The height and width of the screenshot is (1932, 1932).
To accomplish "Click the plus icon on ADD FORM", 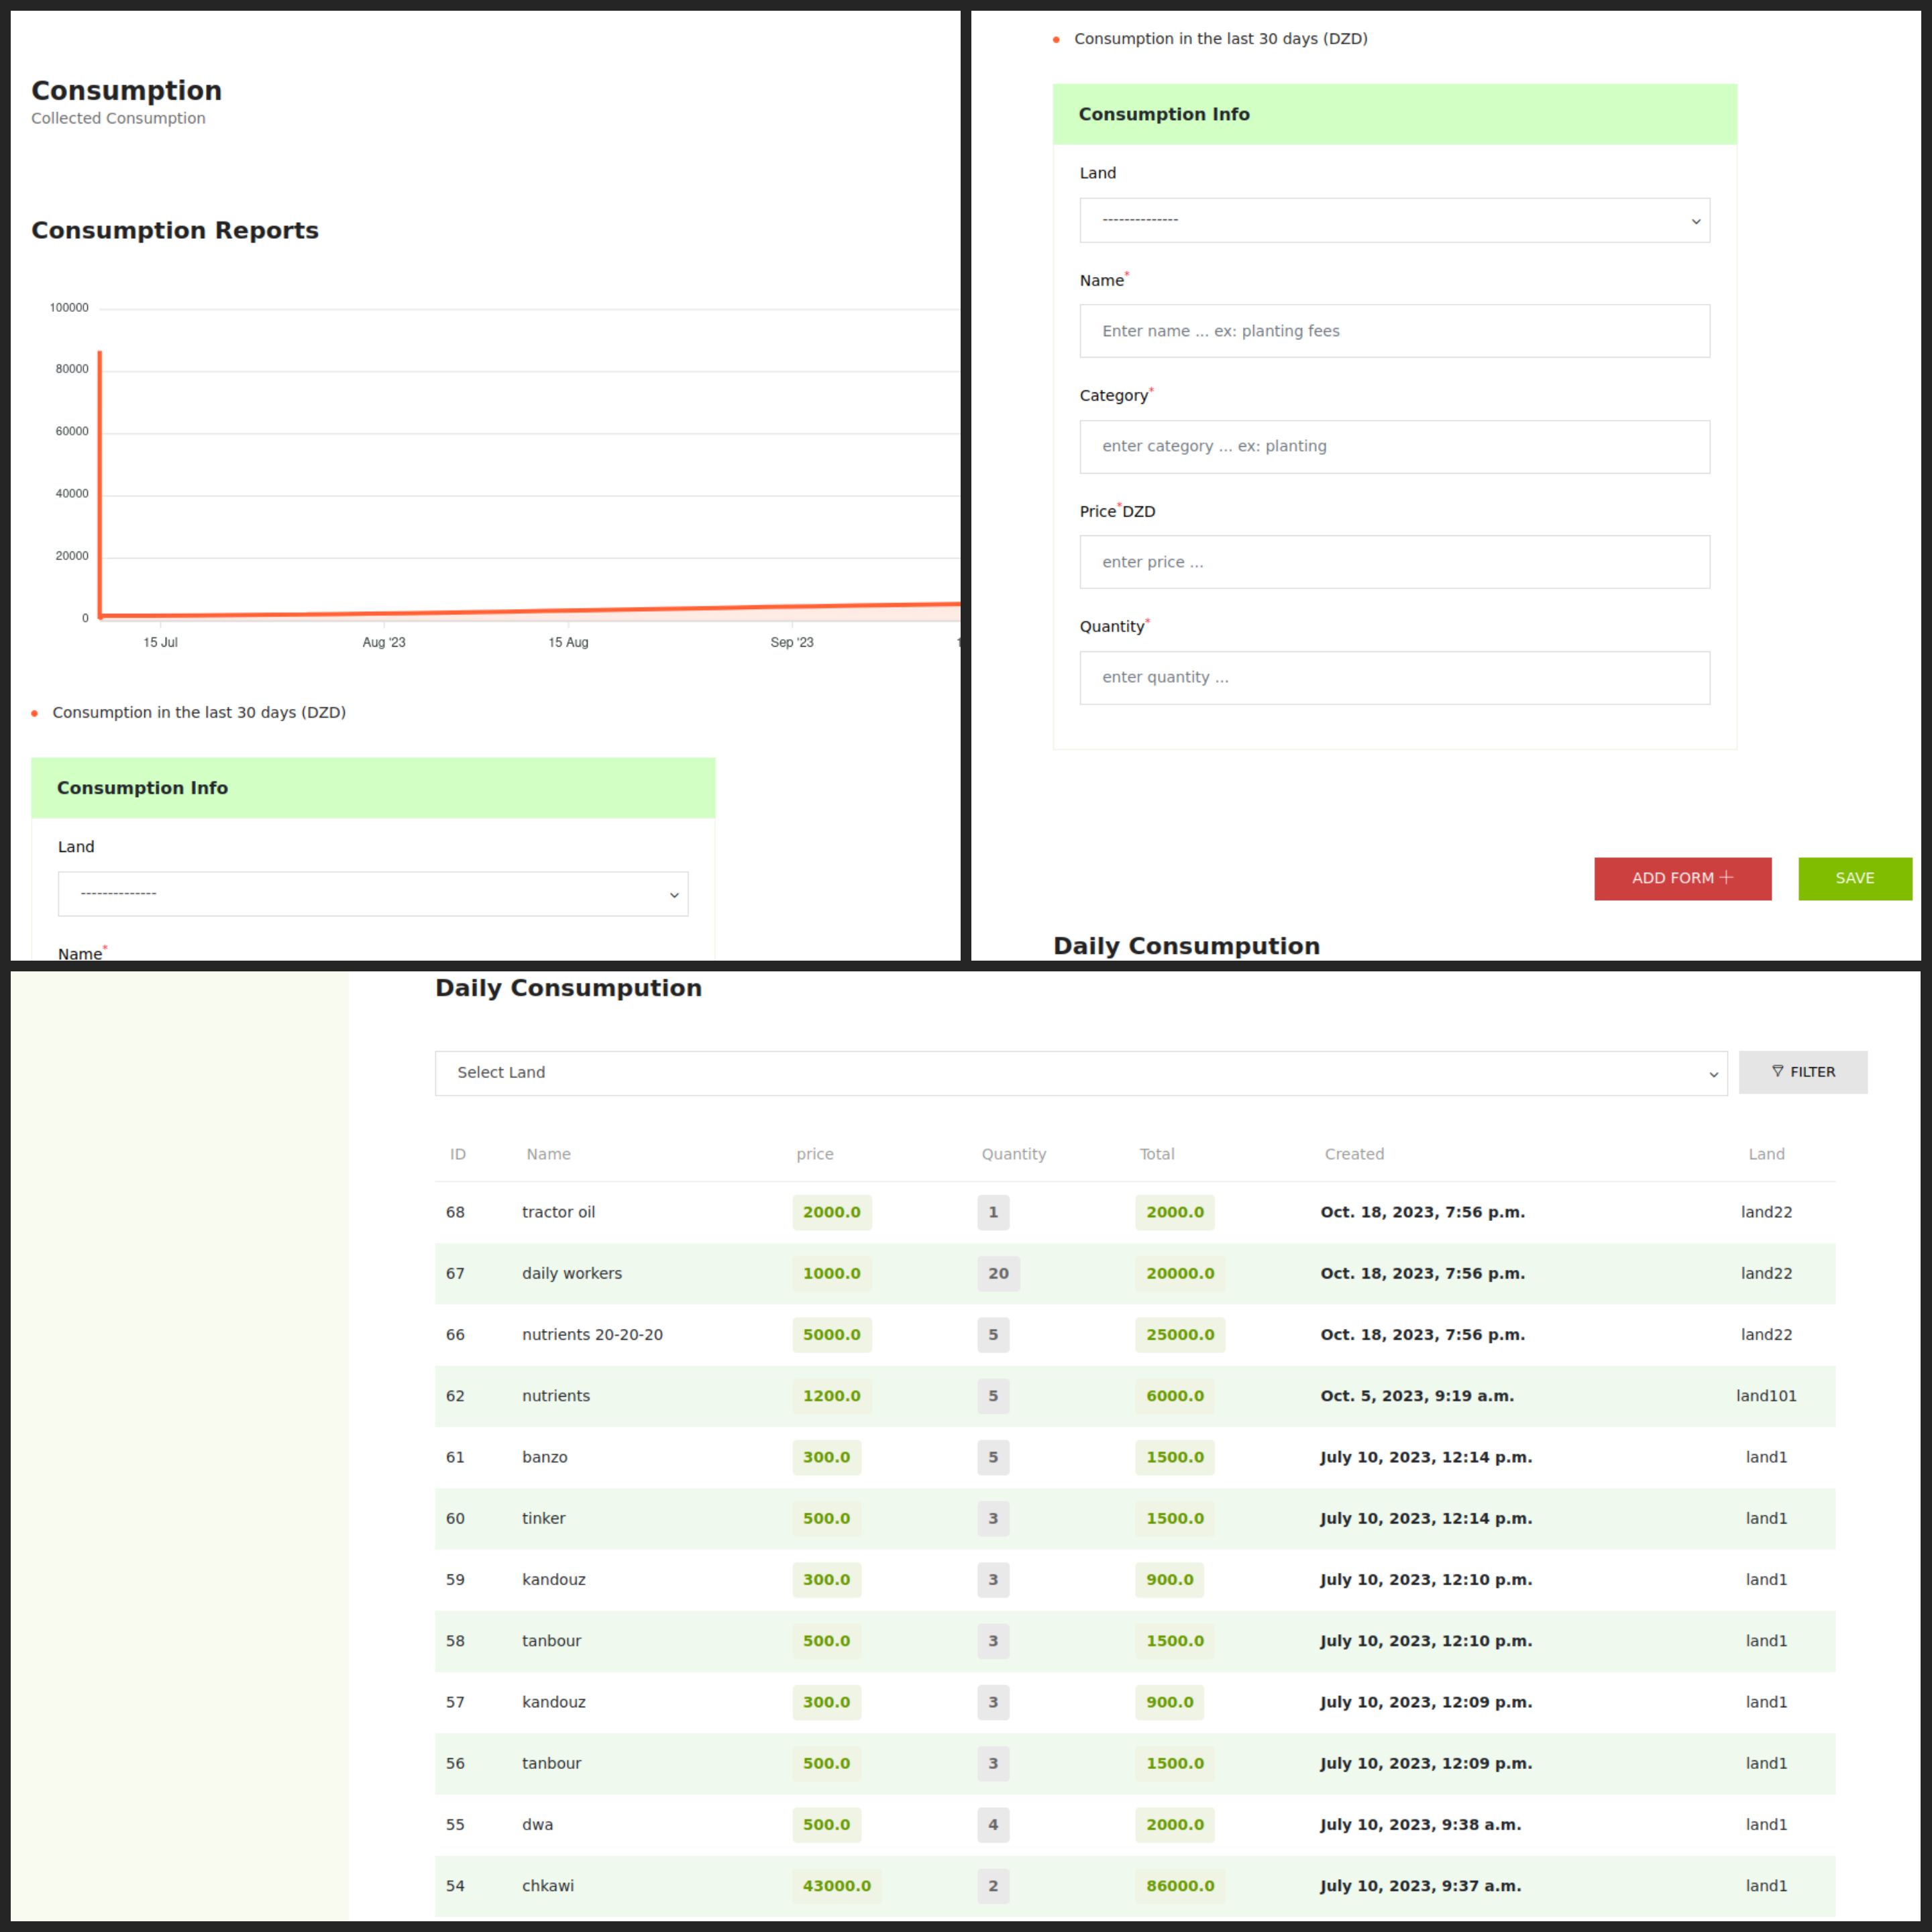I will 1725,877.
